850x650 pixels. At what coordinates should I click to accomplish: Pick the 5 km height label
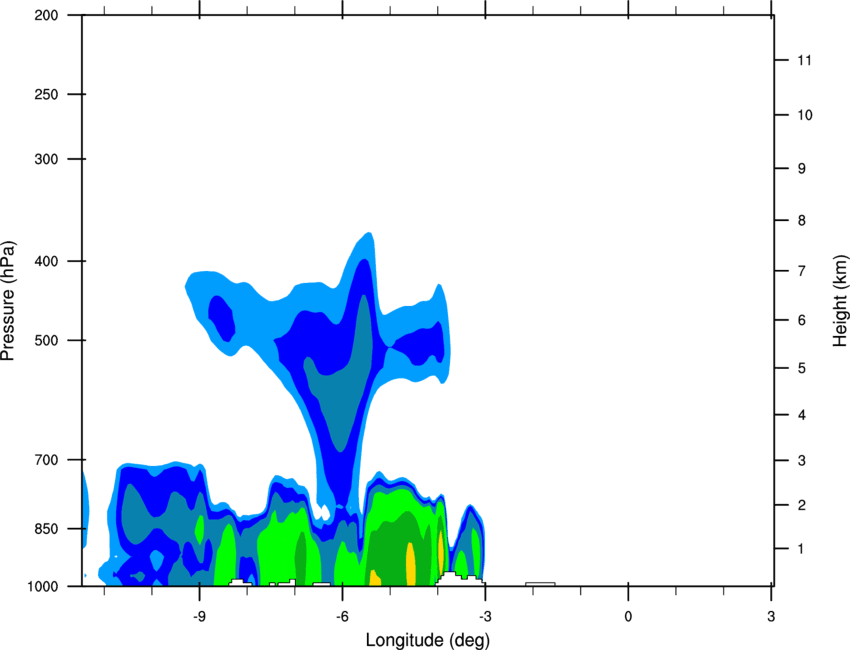801,369
